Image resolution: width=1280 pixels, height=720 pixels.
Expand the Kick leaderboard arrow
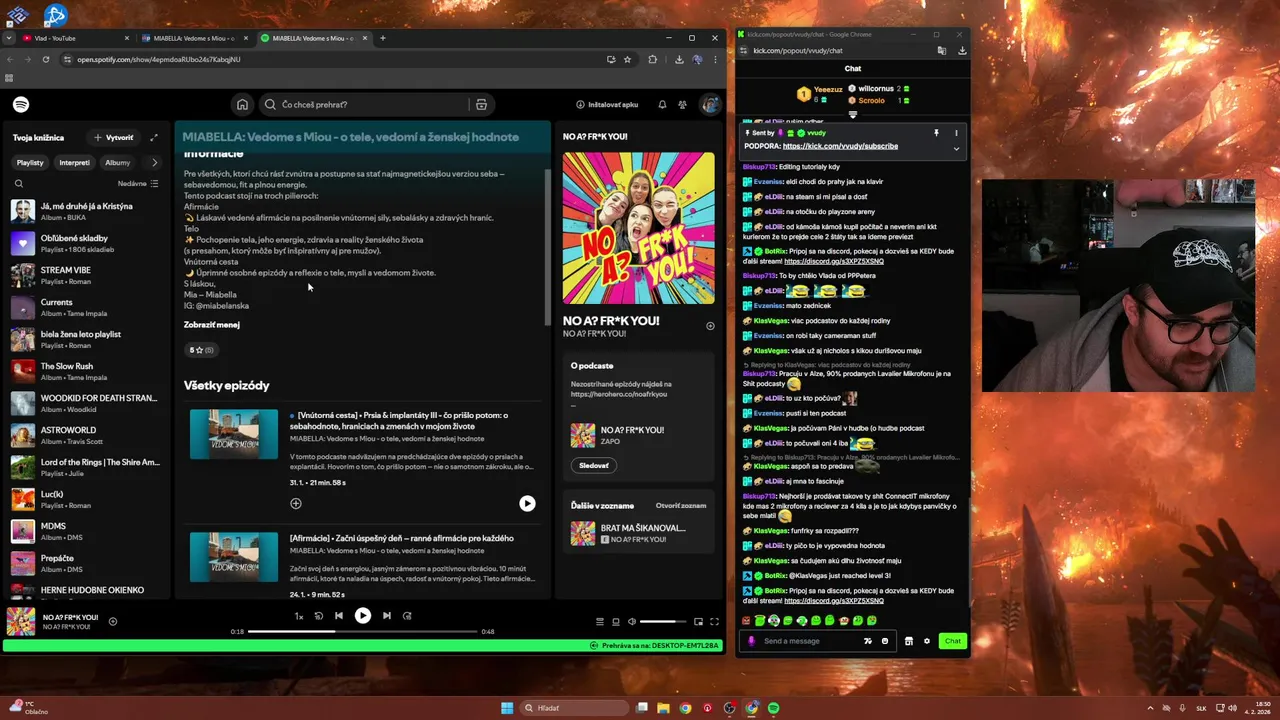pos(853,114)
